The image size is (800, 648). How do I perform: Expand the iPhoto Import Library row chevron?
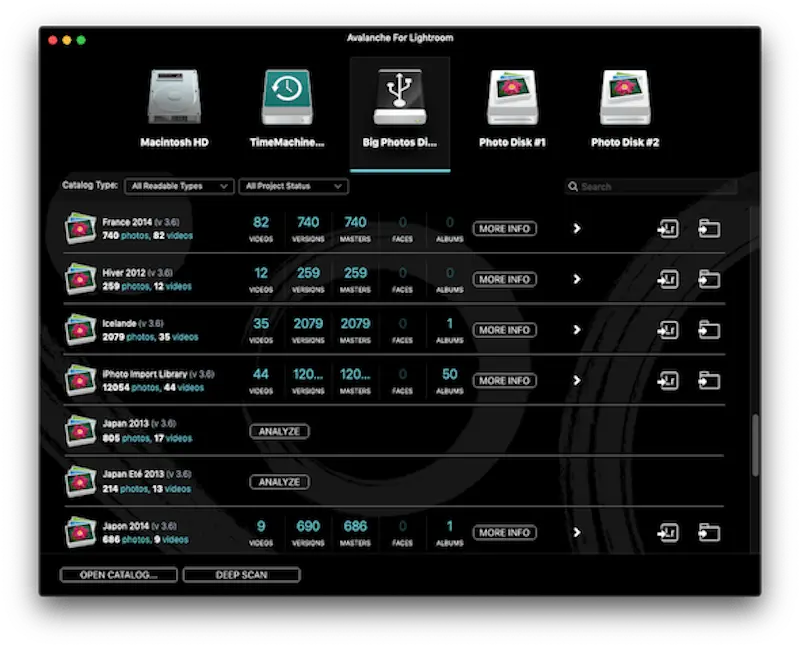click(x=577, y=380)
